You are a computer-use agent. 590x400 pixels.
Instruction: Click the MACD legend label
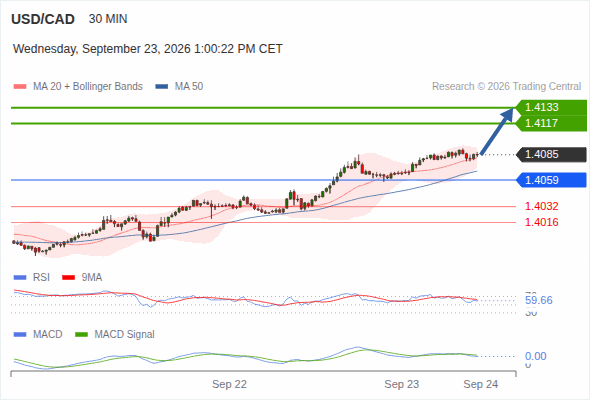(x=48, y=335)
